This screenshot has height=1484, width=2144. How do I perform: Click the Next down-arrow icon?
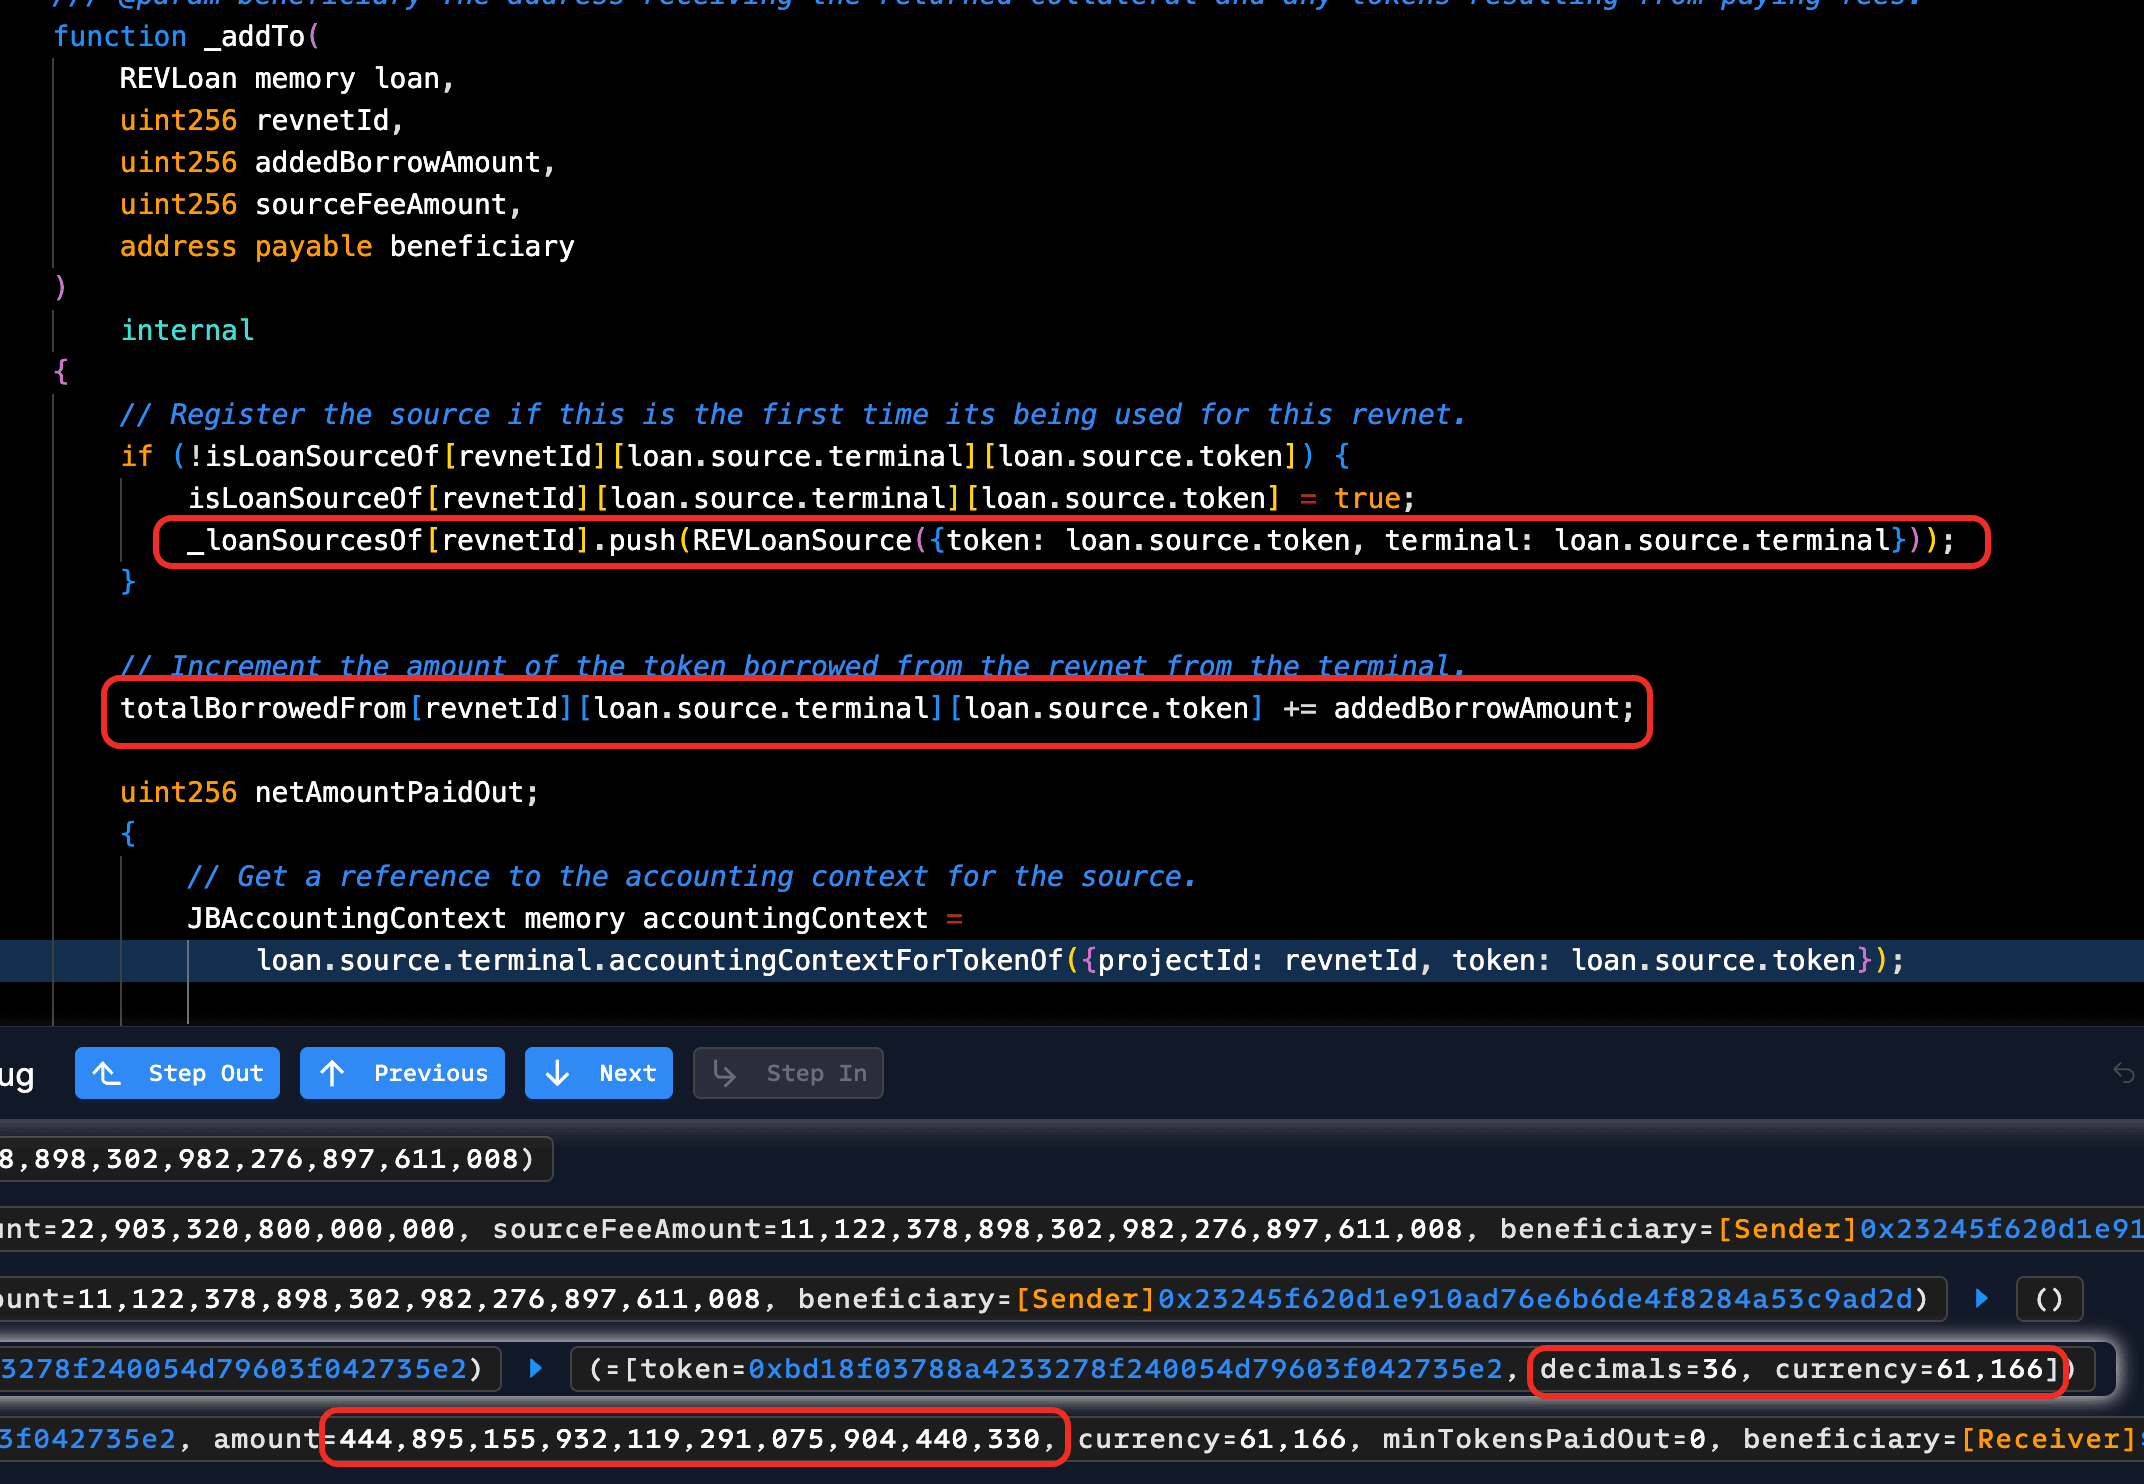(558, 1073)
